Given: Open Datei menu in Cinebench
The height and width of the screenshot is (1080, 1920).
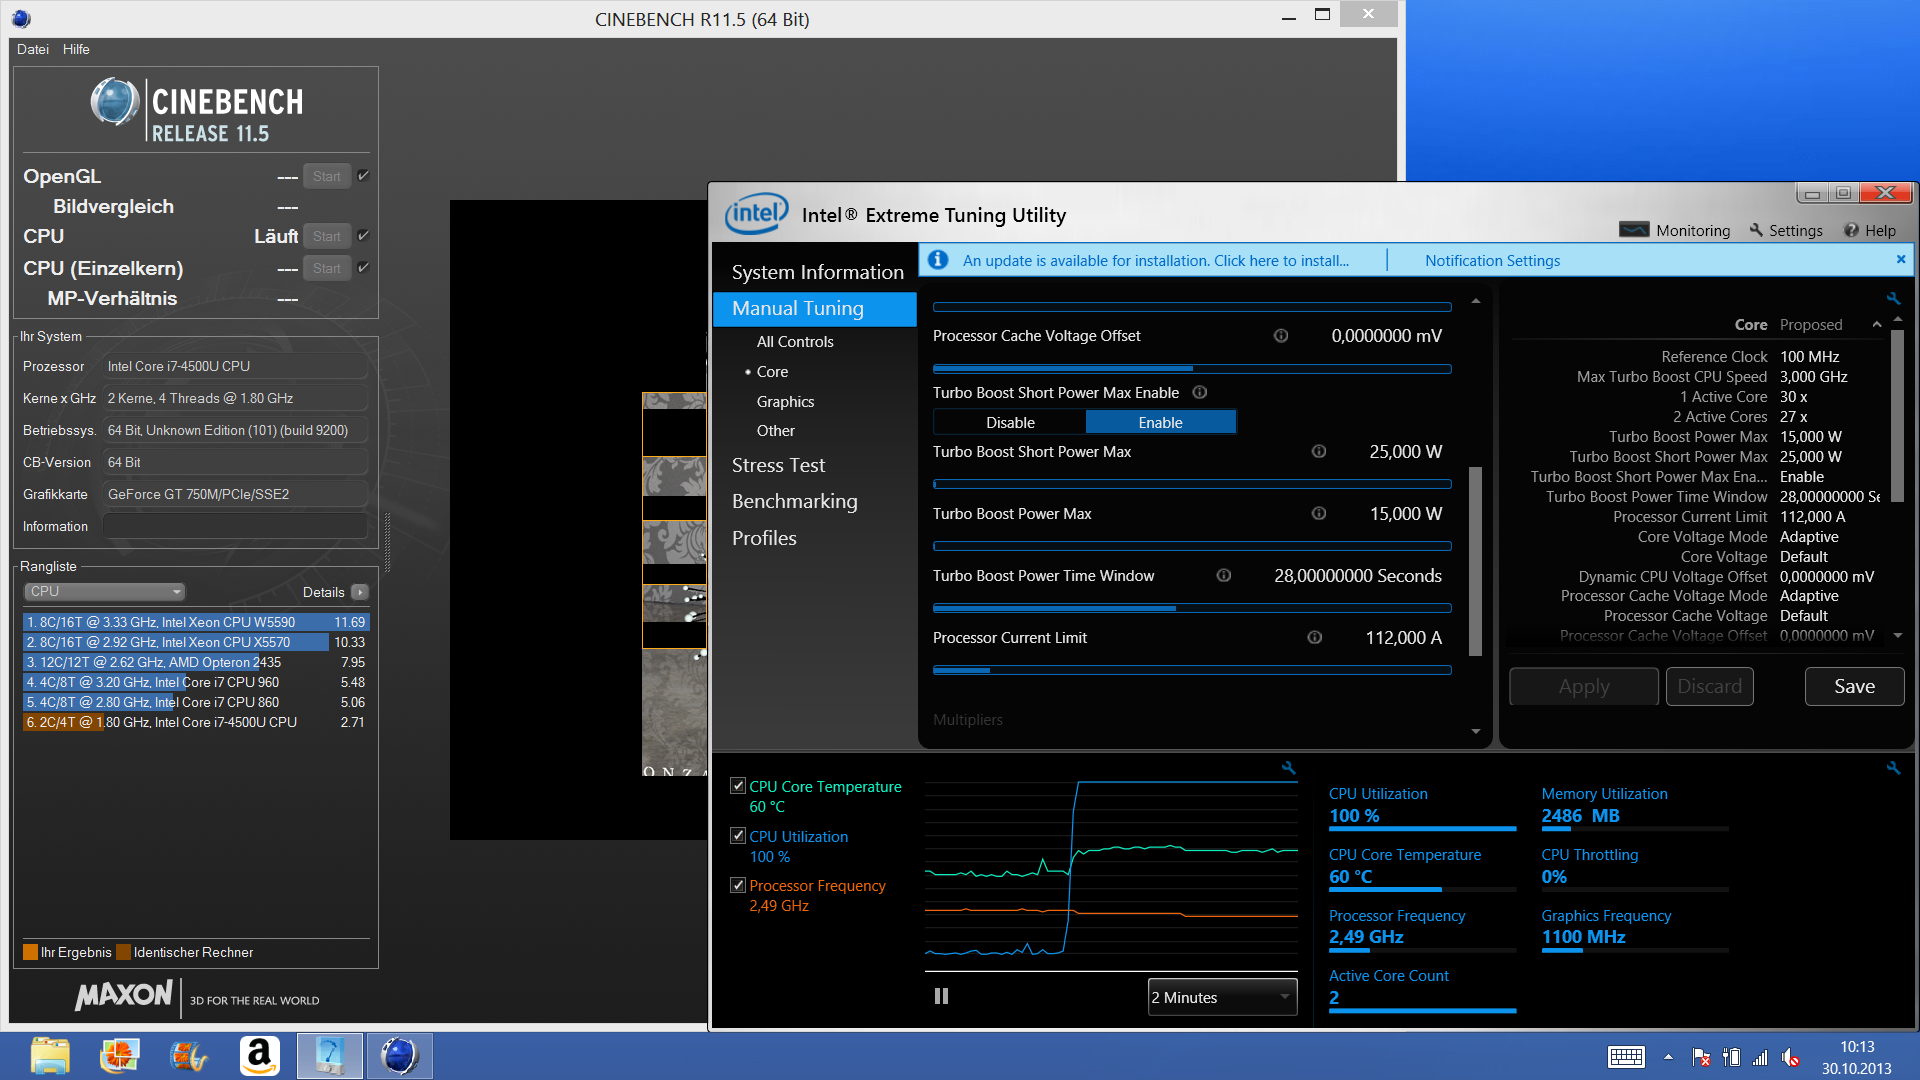Looking at the screenshot, I should [x=32, y=49].
